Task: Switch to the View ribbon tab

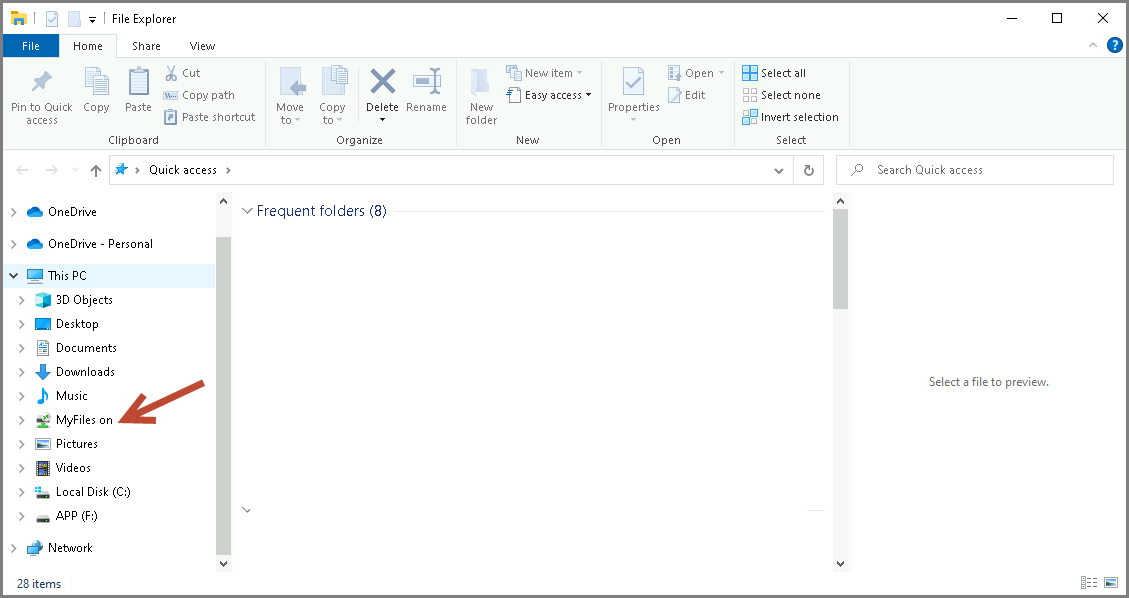Action: click(202, 45)
